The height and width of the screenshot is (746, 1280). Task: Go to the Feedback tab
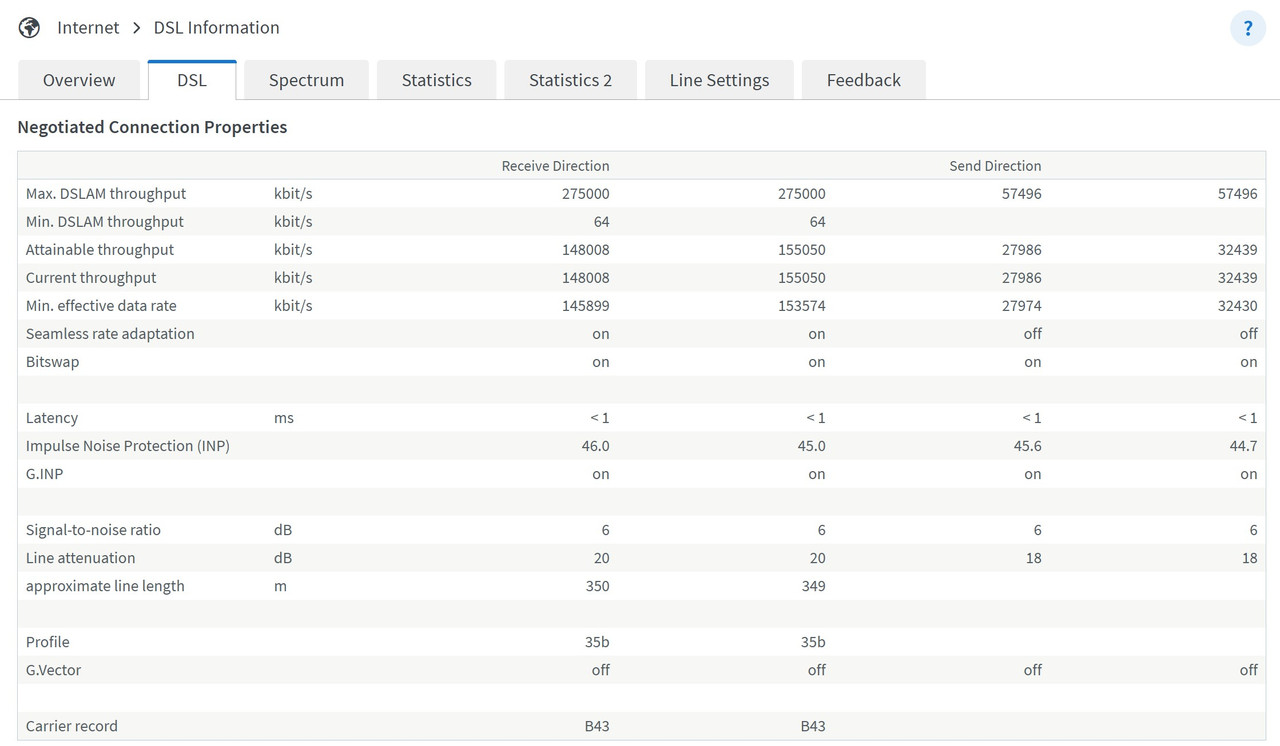(864, 80)
